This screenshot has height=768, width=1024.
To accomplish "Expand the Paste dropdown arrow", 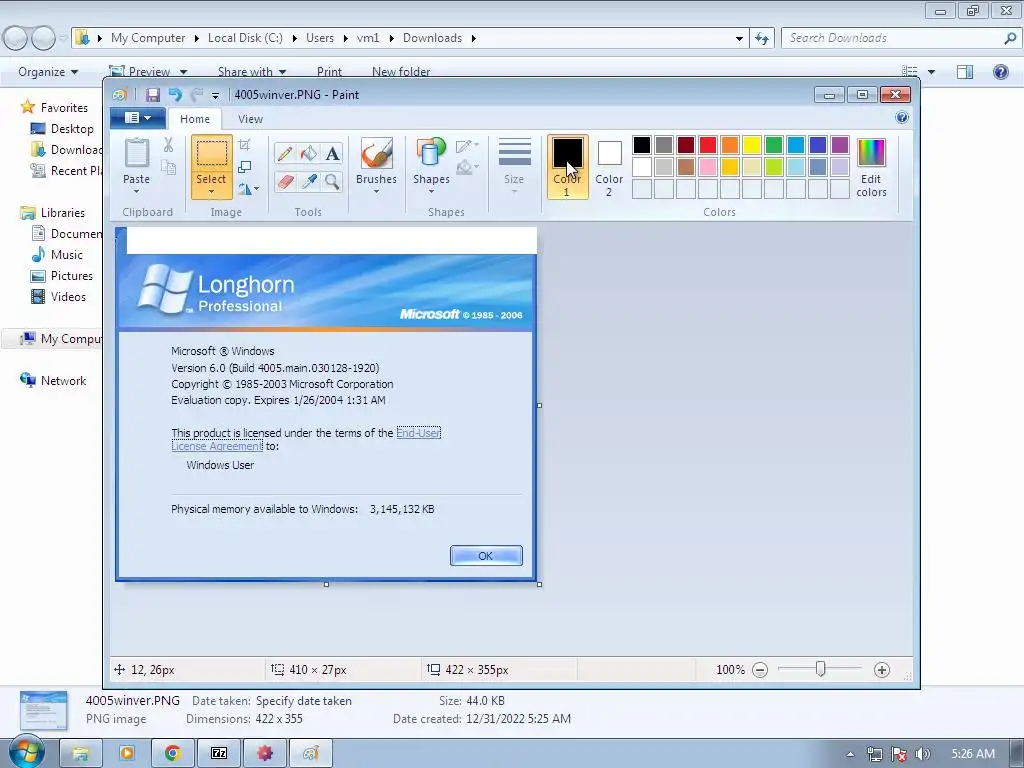I will point(136,191).
